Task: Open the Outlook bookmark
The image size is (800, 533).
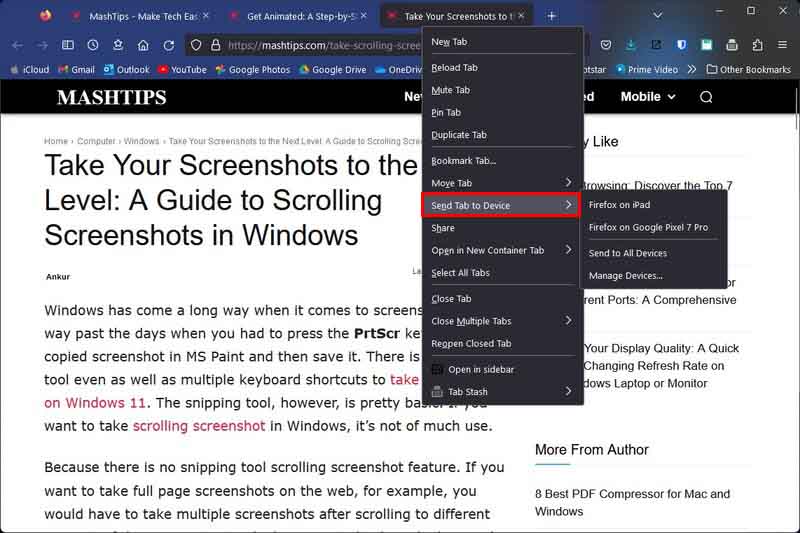Action: 127,69
